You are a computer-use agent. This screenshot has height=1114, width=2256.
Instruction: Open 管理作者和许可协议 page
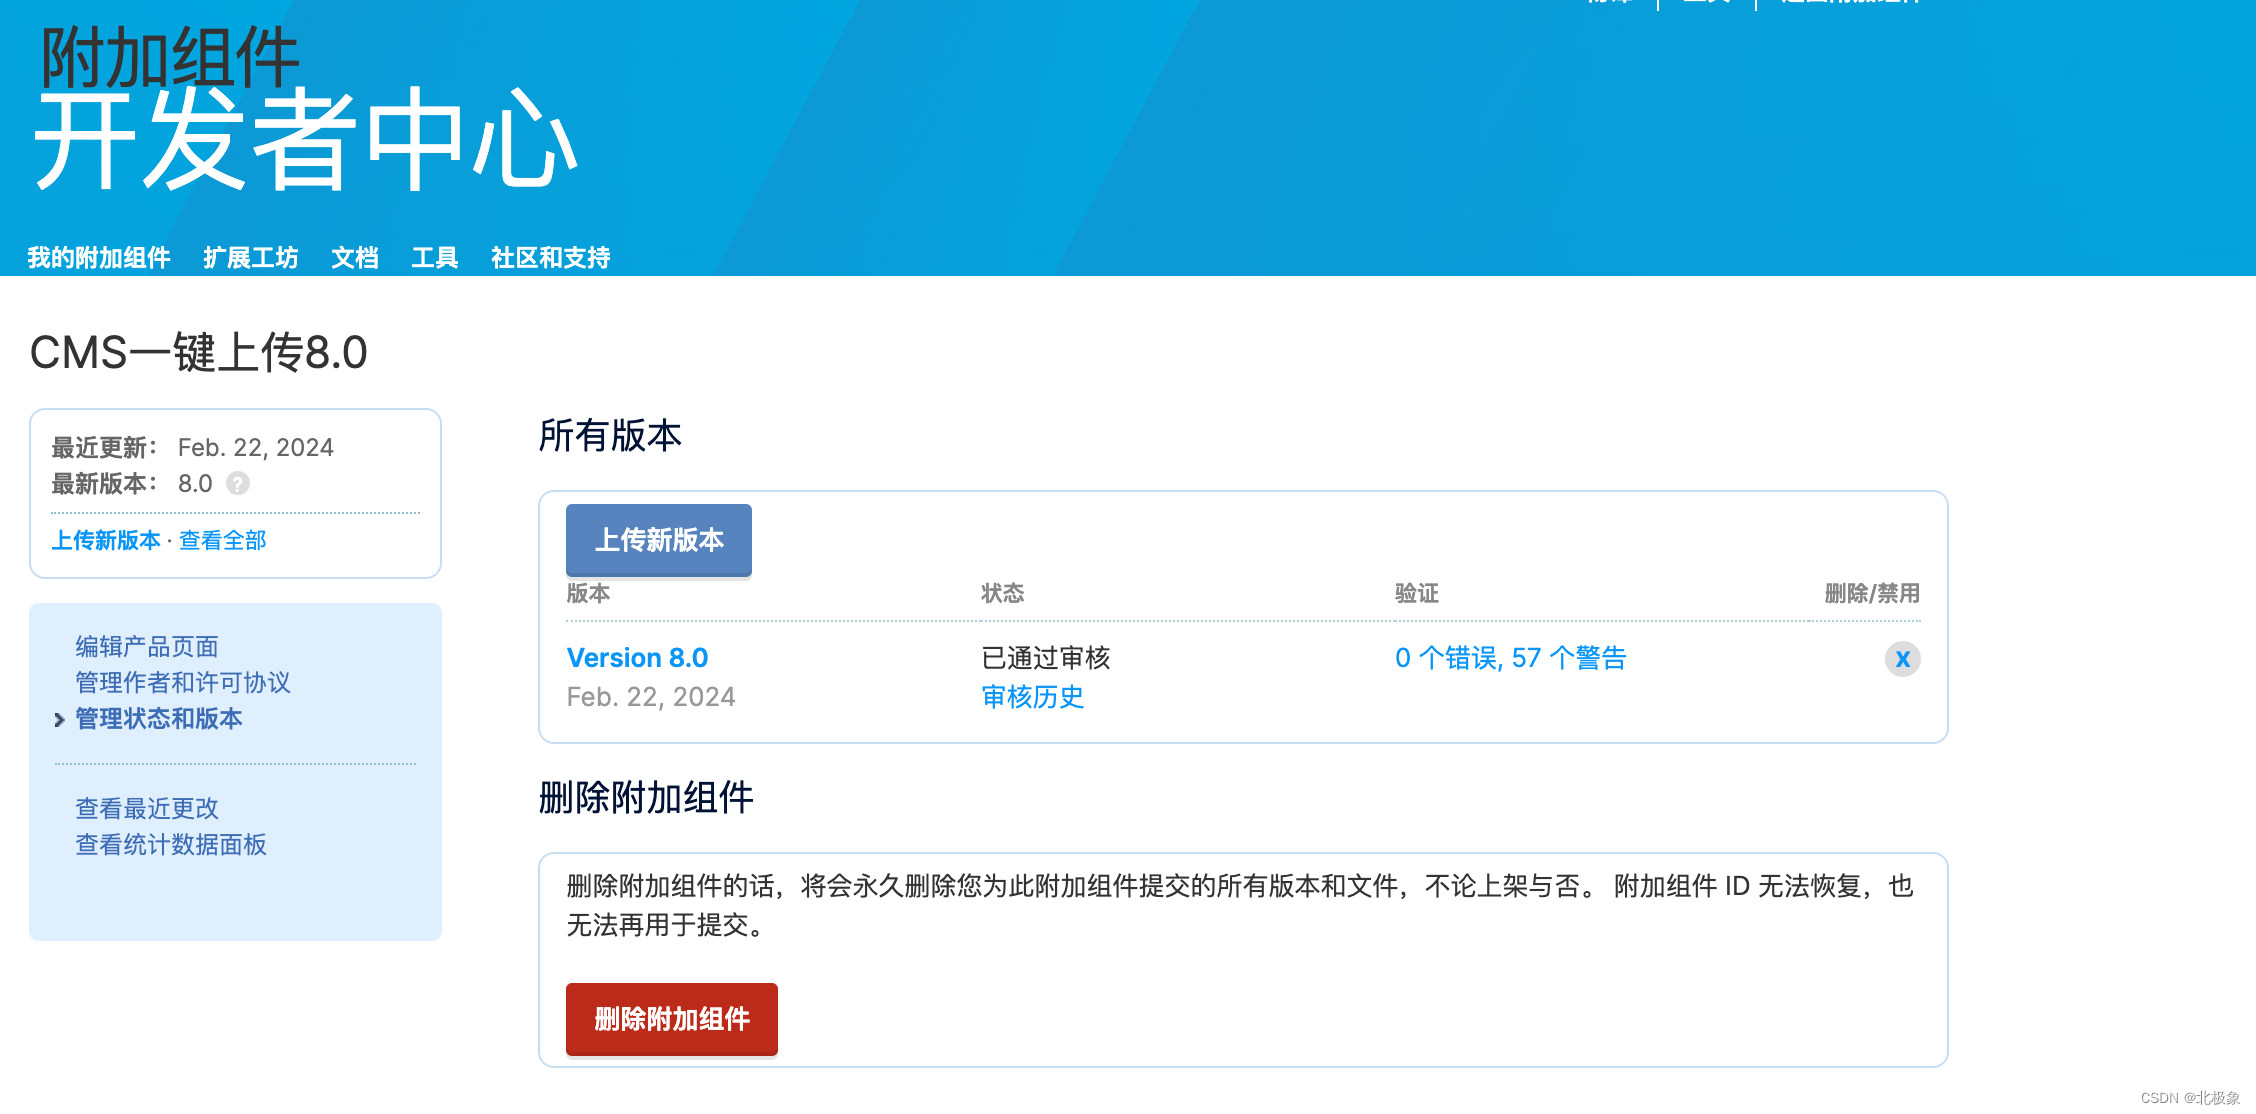point(183,683)
